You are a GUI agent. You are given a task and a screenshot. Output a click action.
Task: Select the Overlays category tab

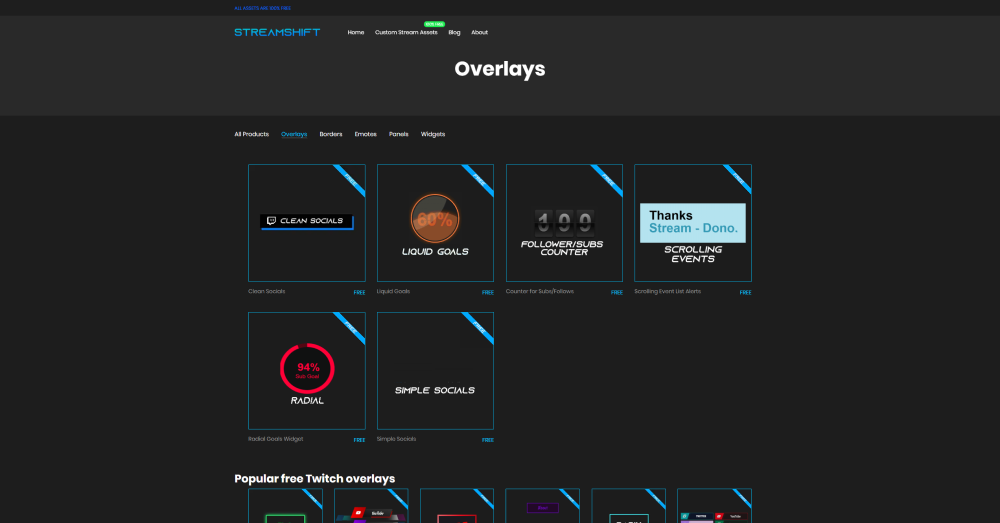294,134
